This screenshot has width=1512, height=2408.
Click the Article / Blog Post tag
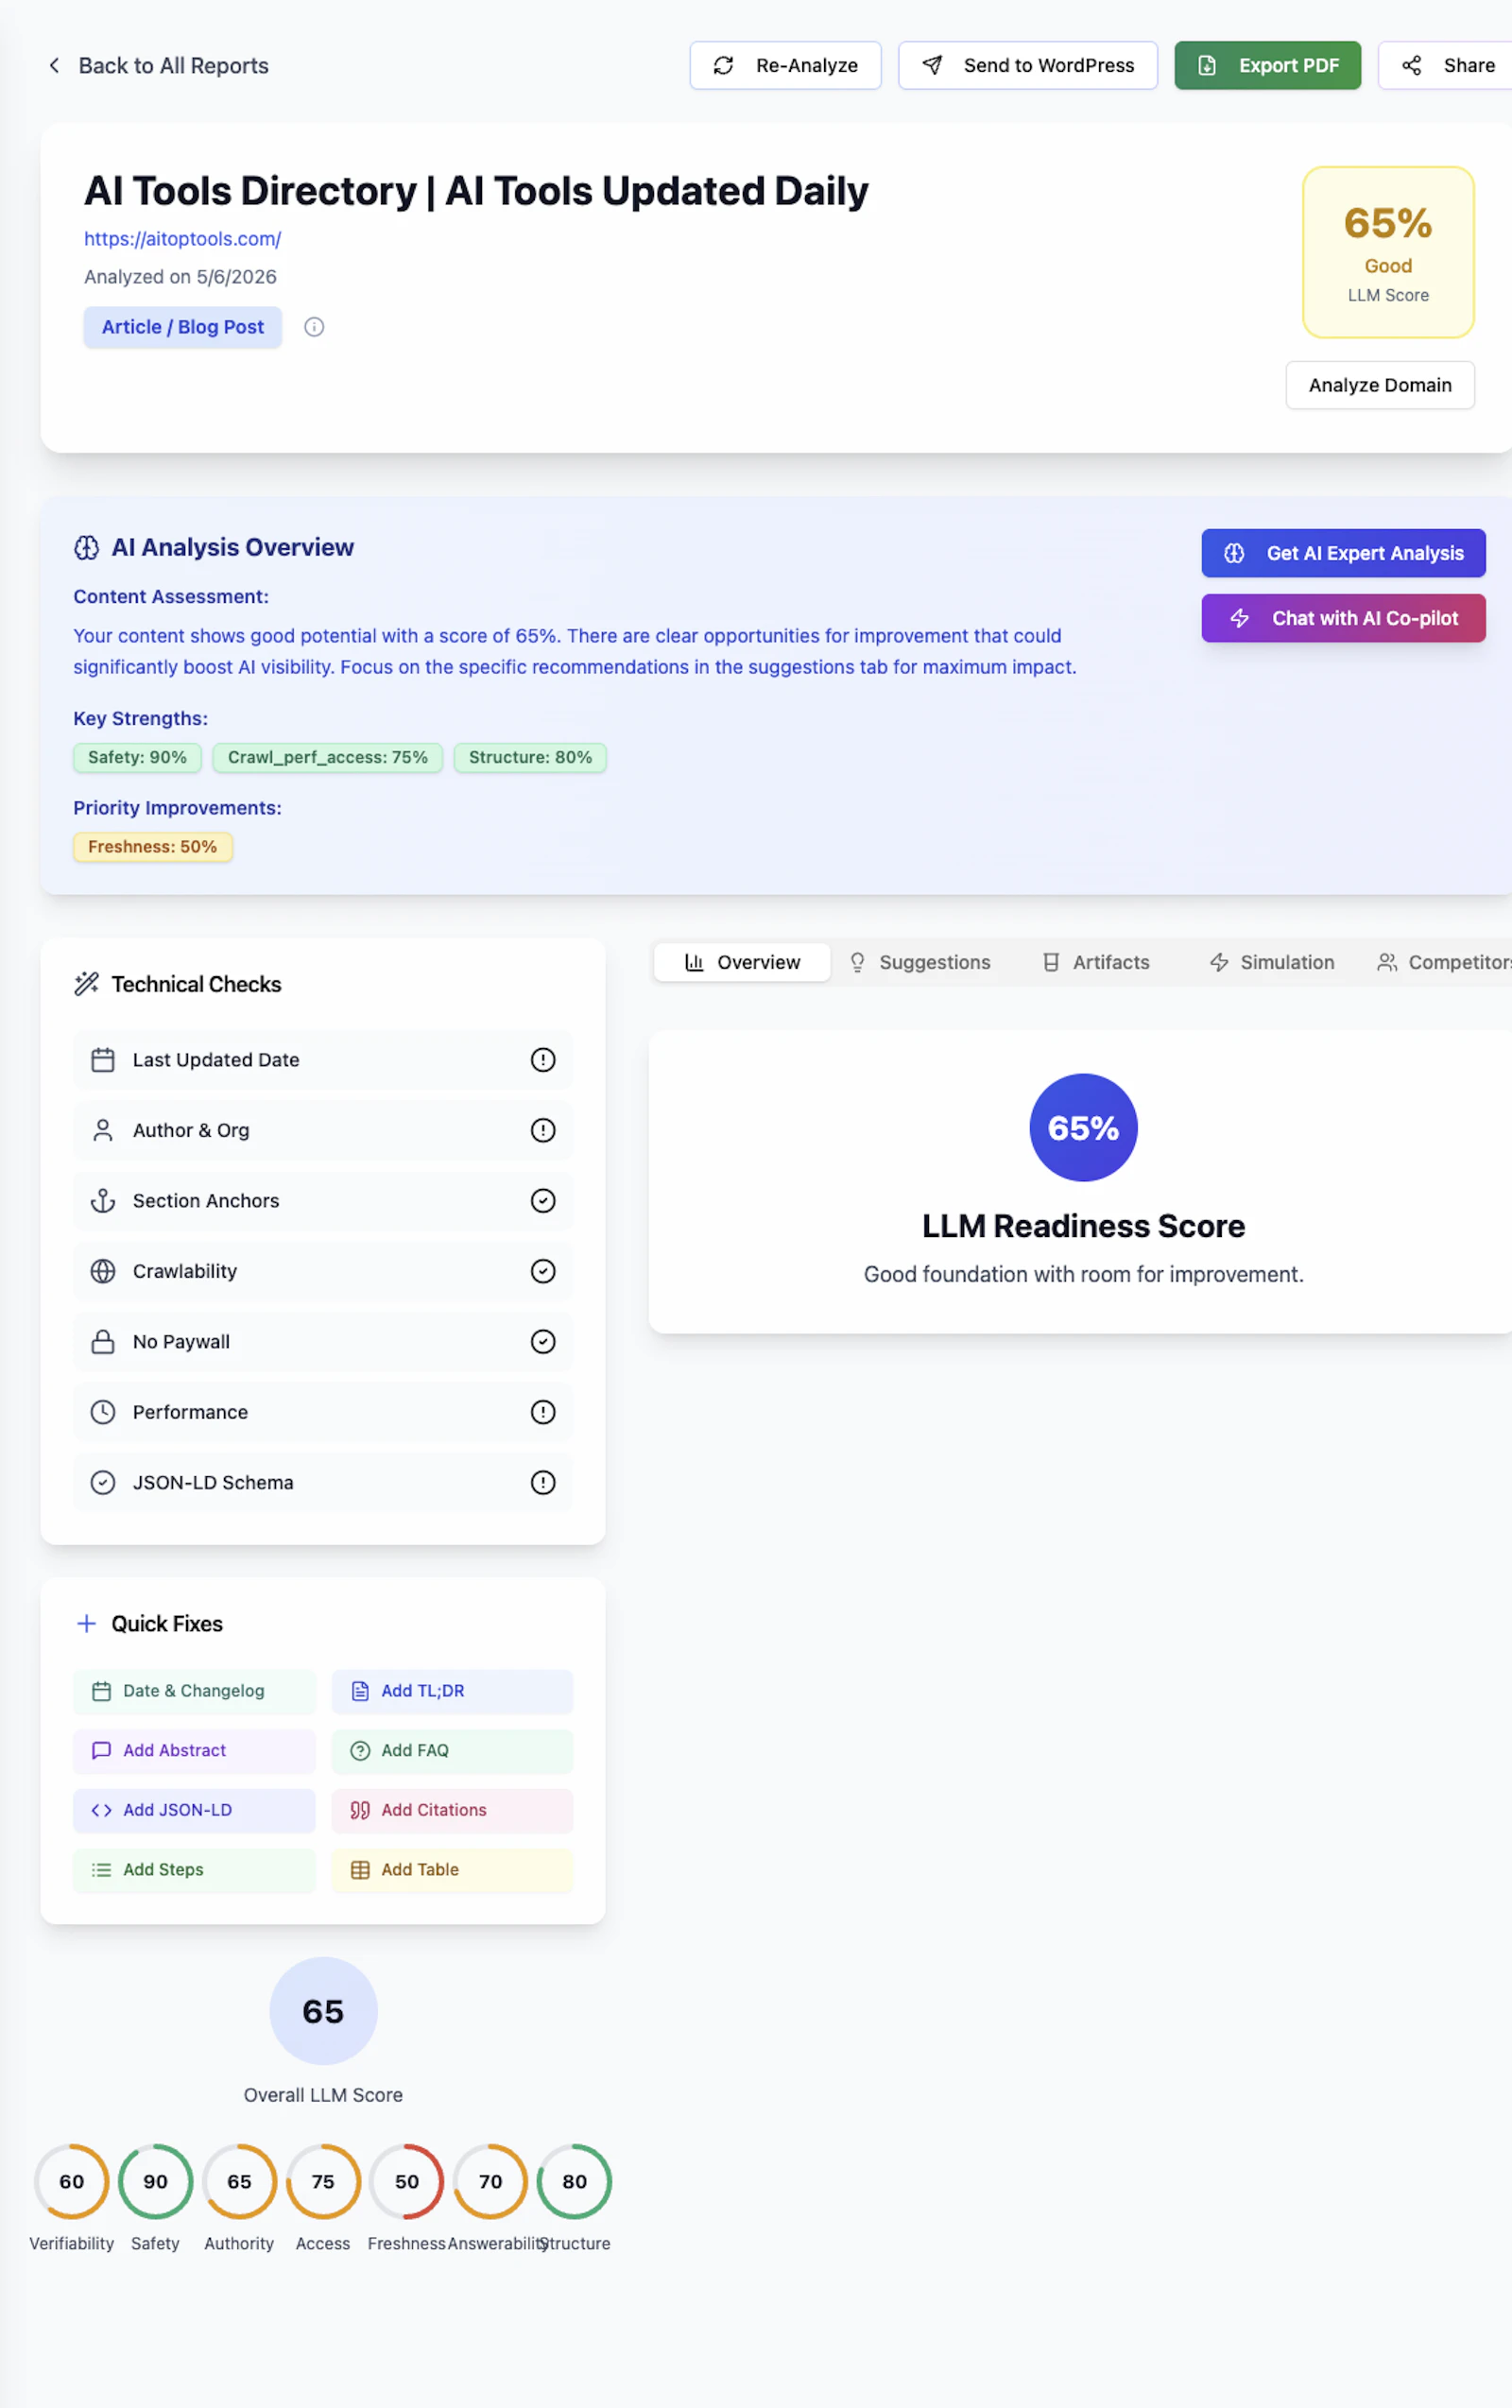coord(183,327)
